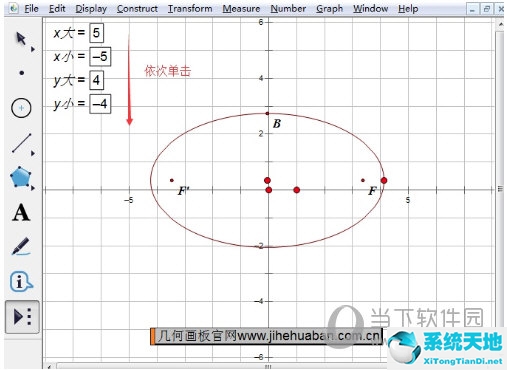507x370 pixels.
Task: Click the Sketchpad document icon beside File
Action: 13,8
